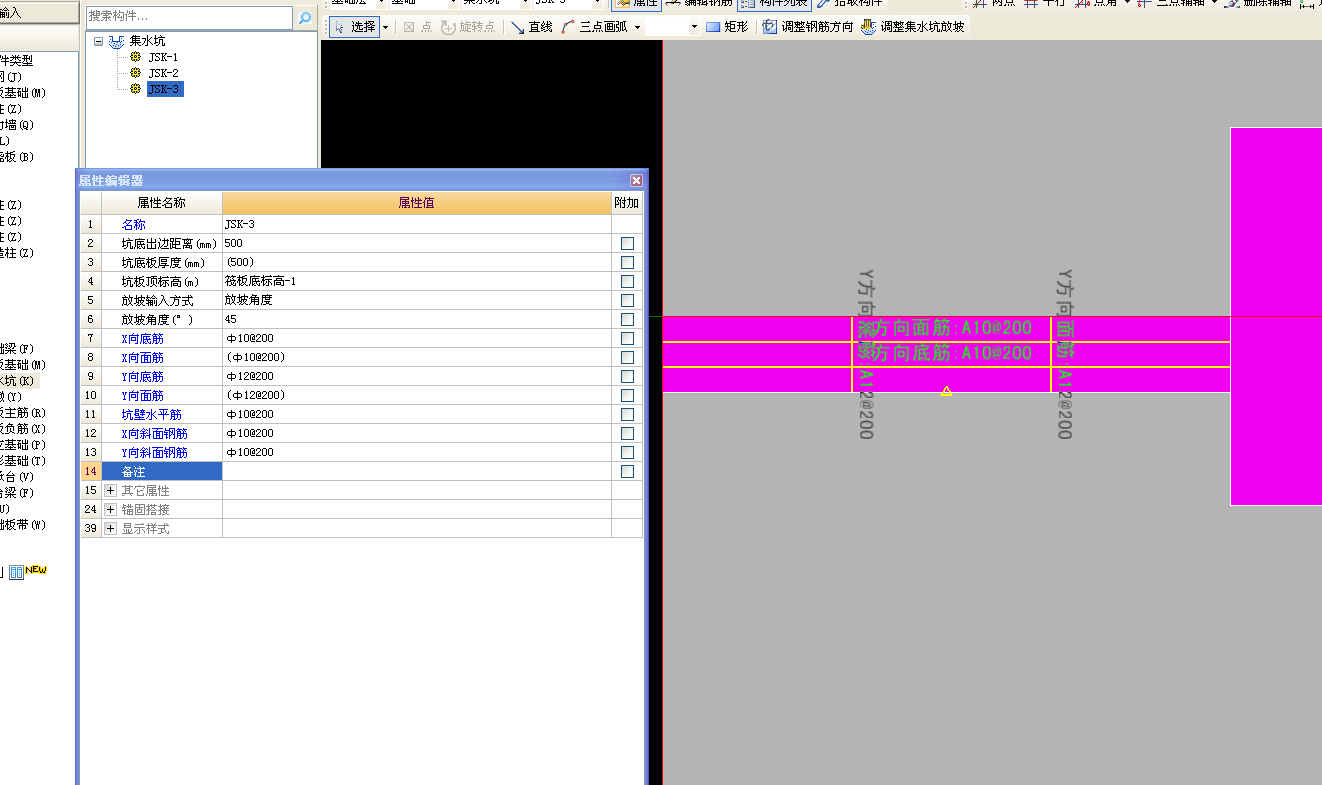Click the 独立基础 (P) item in left list
Screen dimensions: 1322x785
coord(23,445)
